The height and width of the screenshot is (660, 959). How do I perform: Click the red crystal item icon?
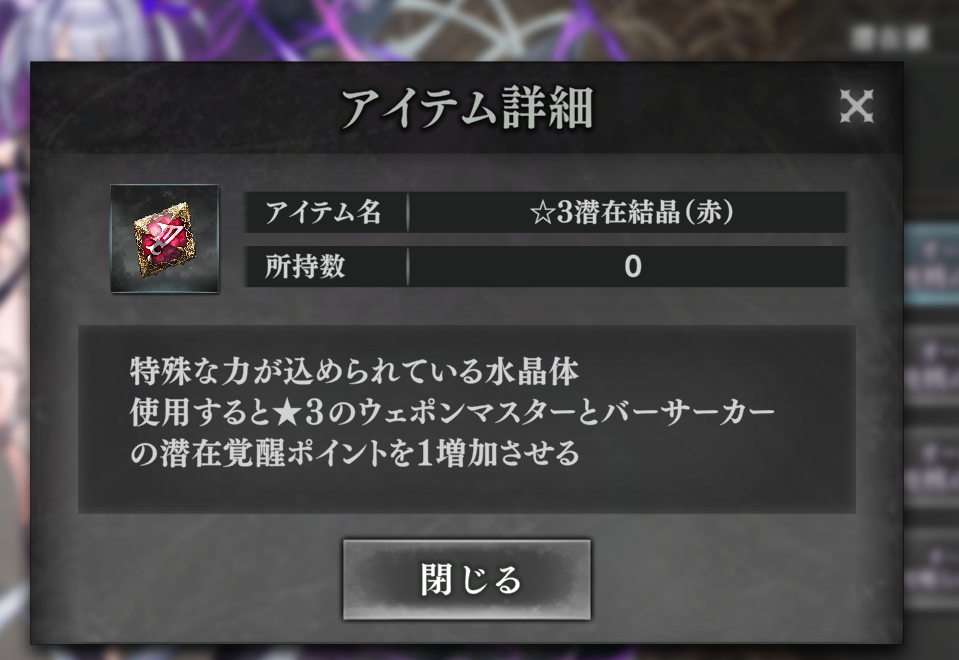tap(165, 239)
